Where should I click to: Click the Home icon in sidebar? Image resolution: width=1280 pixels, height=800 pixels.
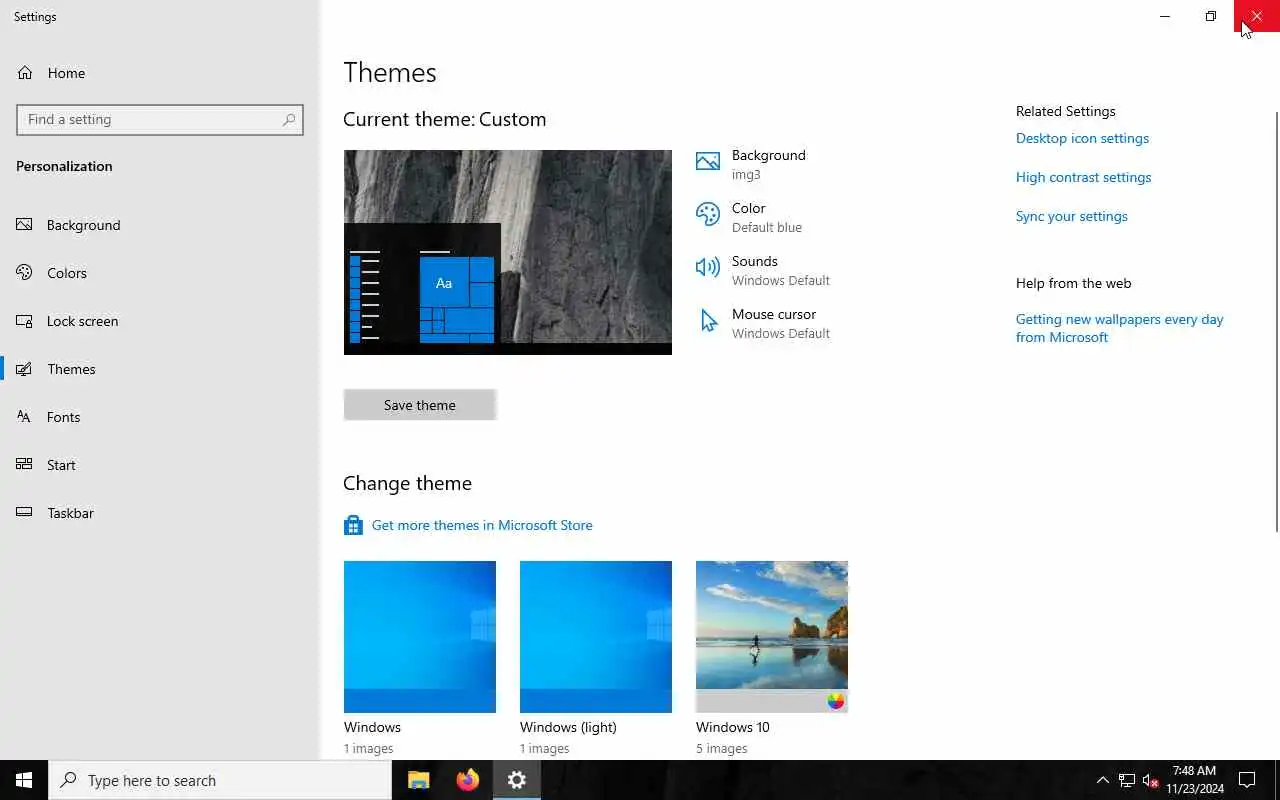[x=25, y=73]
